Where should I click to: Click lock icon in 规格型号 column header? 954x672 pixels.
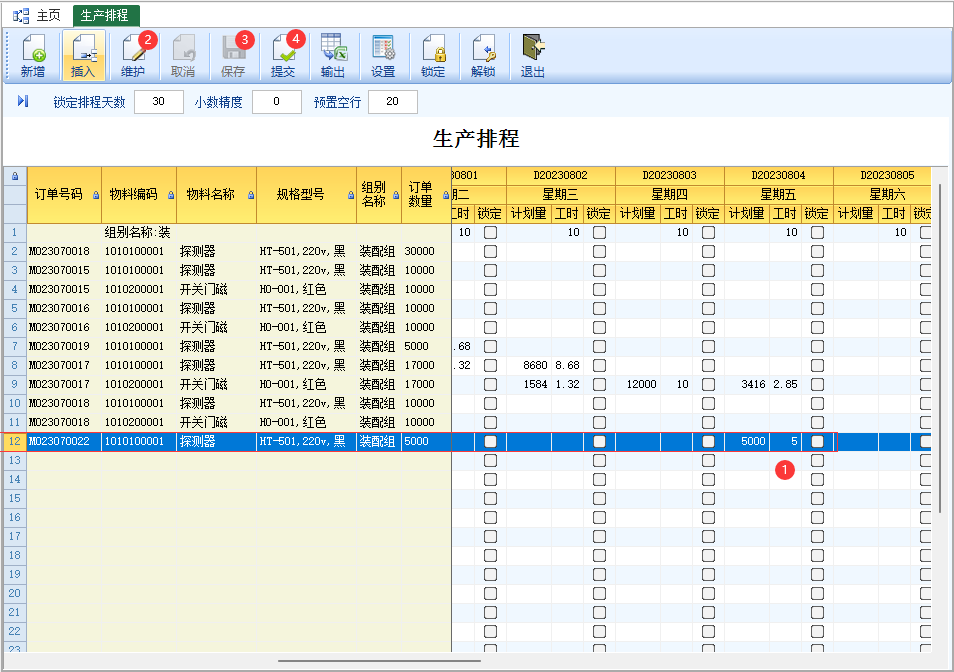pyautogui.click(x=350, y=195)
